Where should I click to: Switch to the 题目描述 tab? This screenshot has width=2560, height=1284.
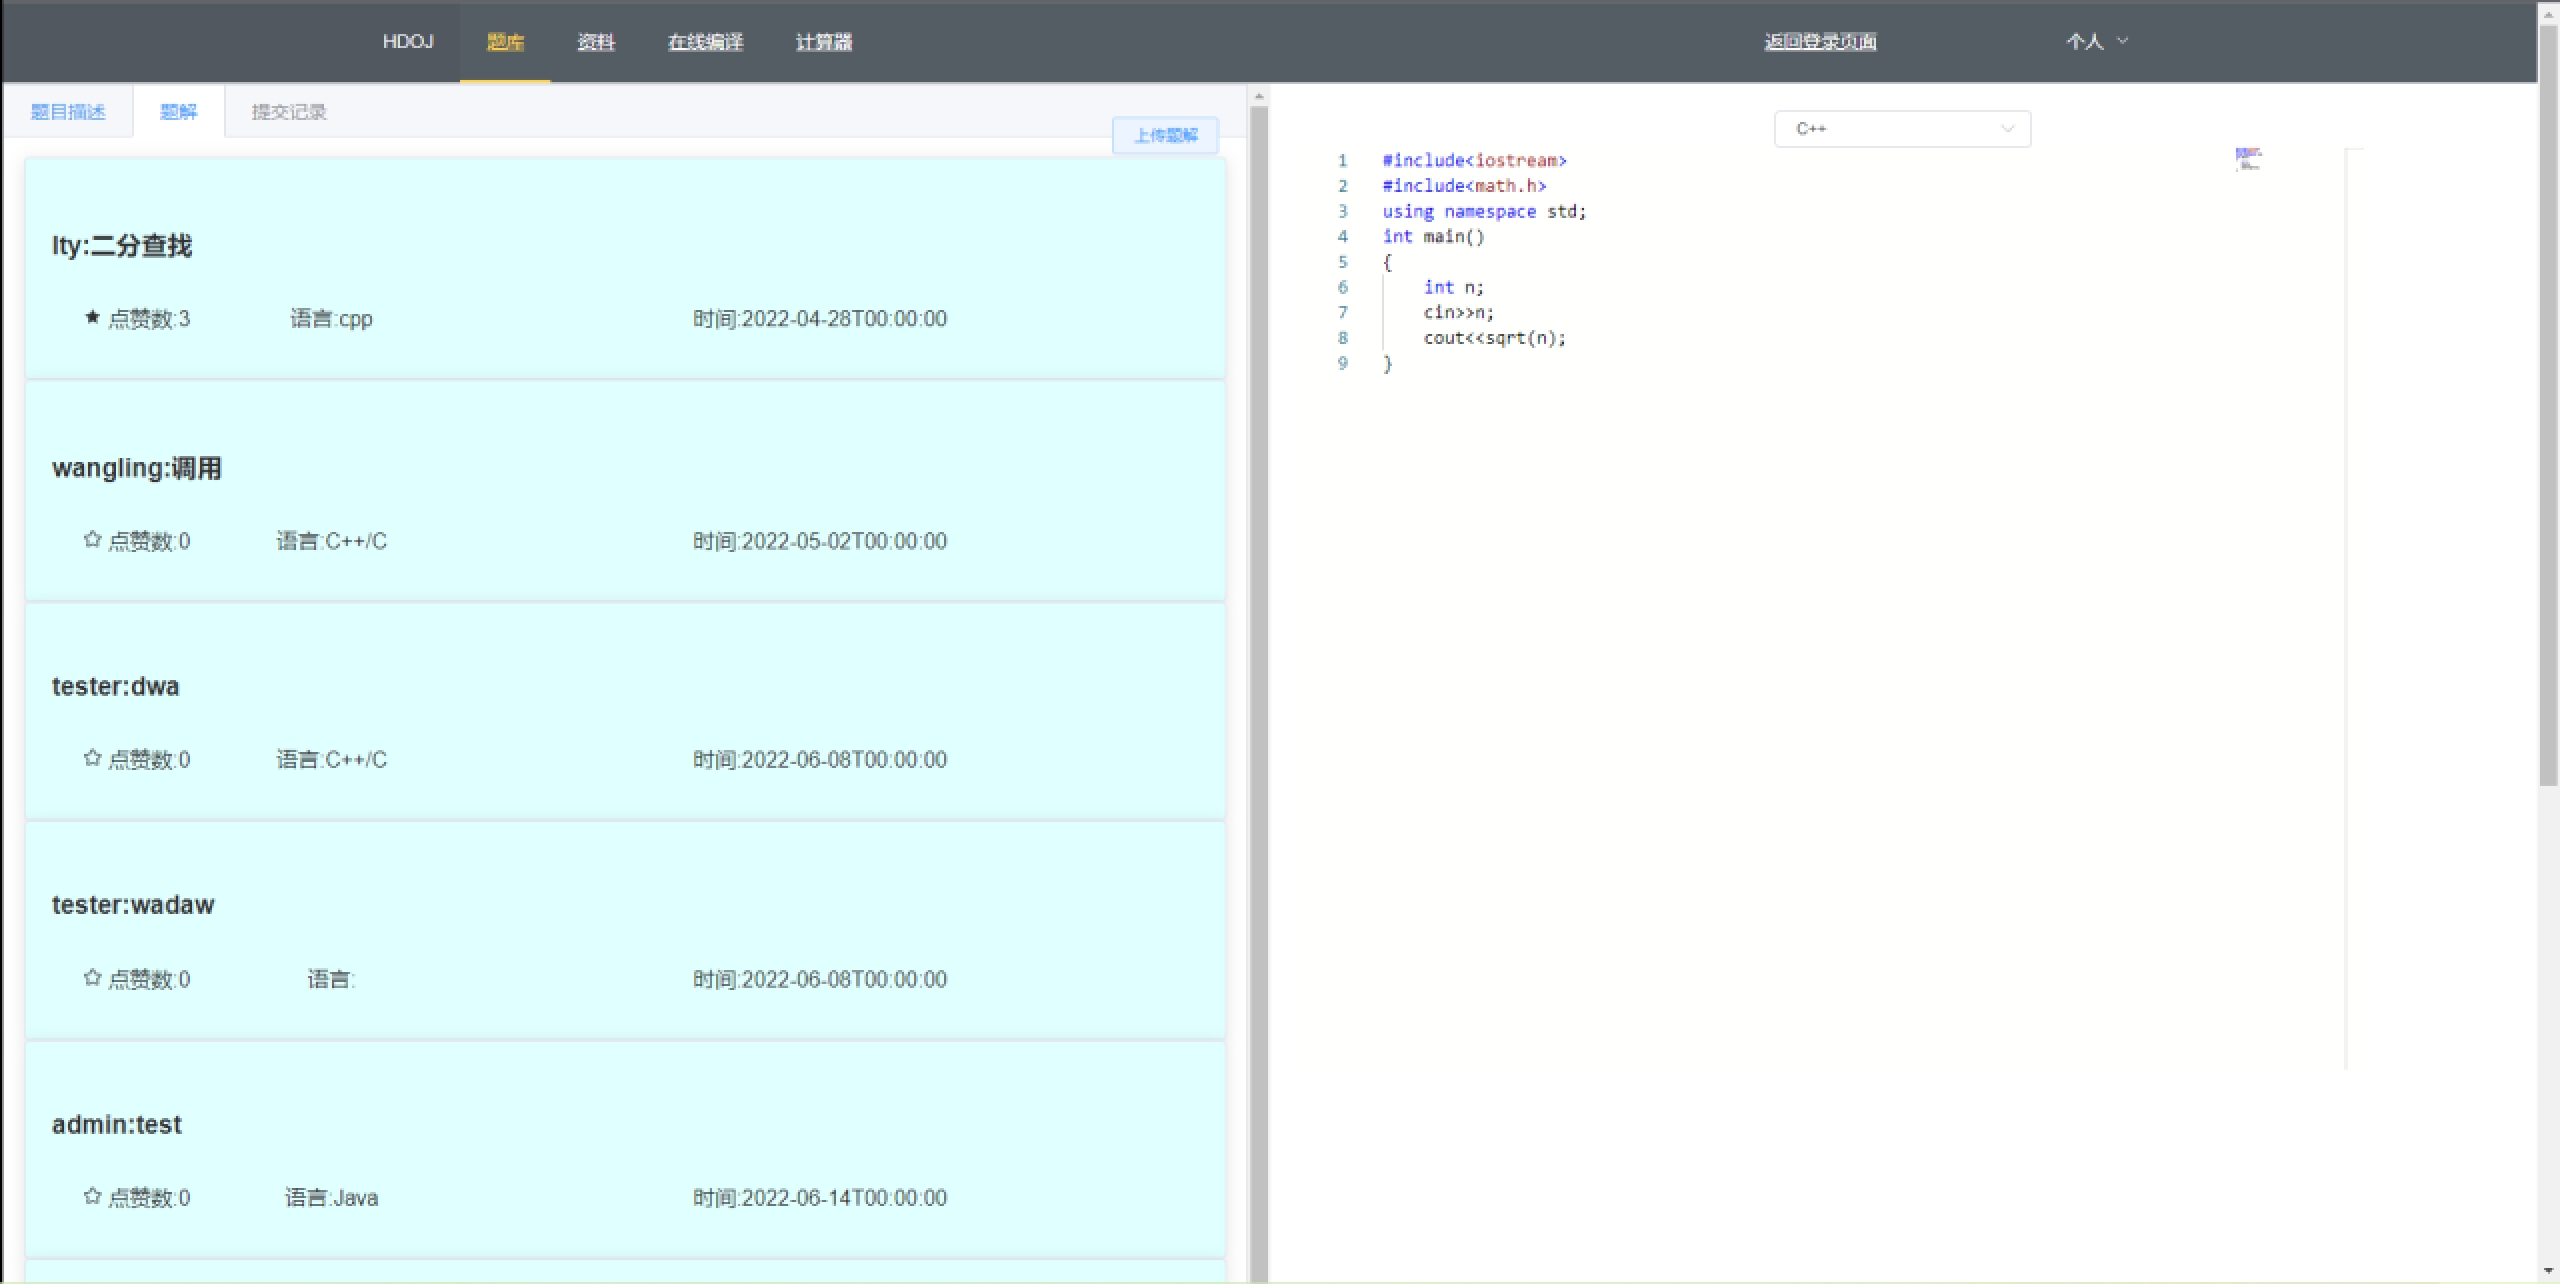click(68, 112)
